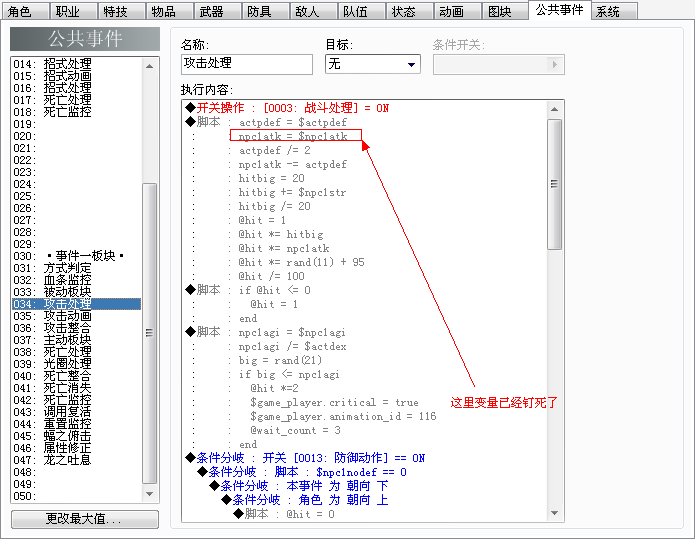Select the 武器 tab

click(x=217, y=11)
